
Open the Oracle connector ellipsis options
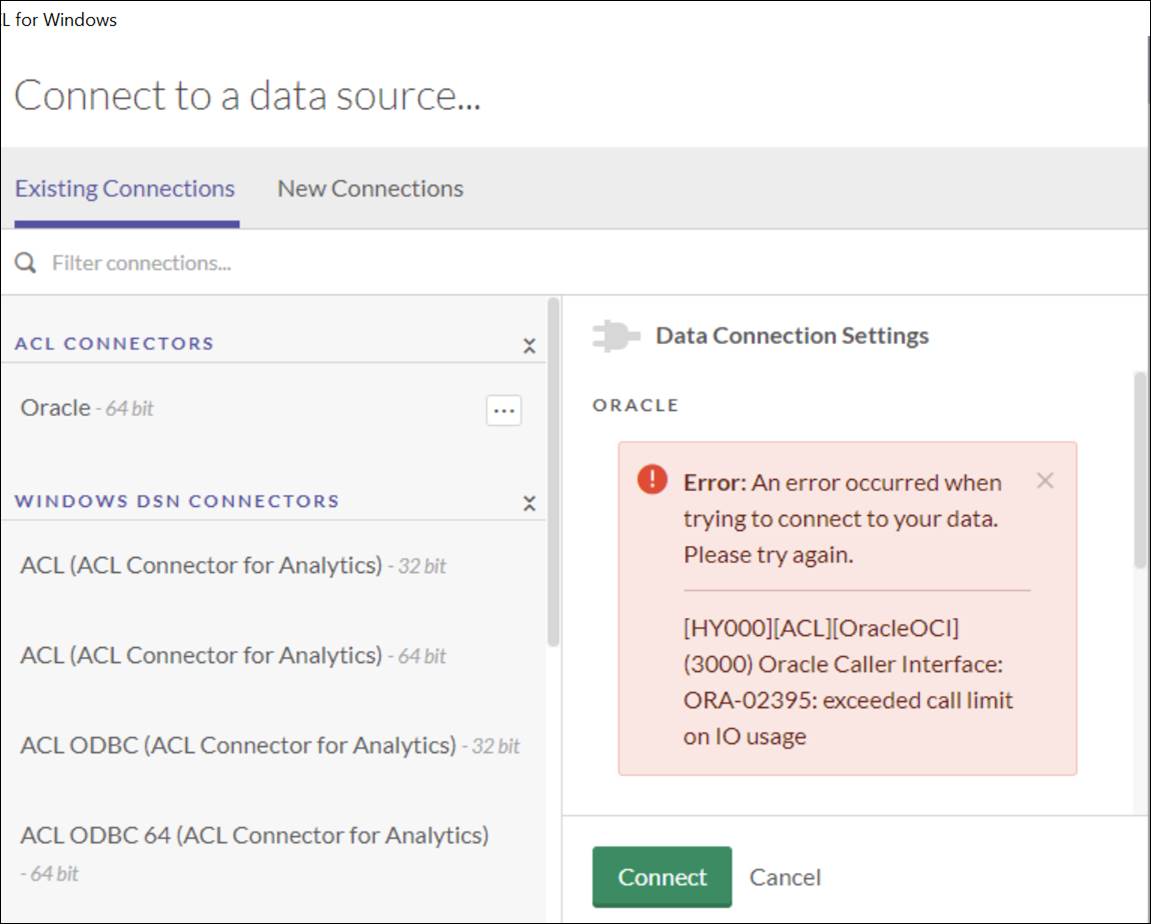pyautogui.click(x=503, y=410)
